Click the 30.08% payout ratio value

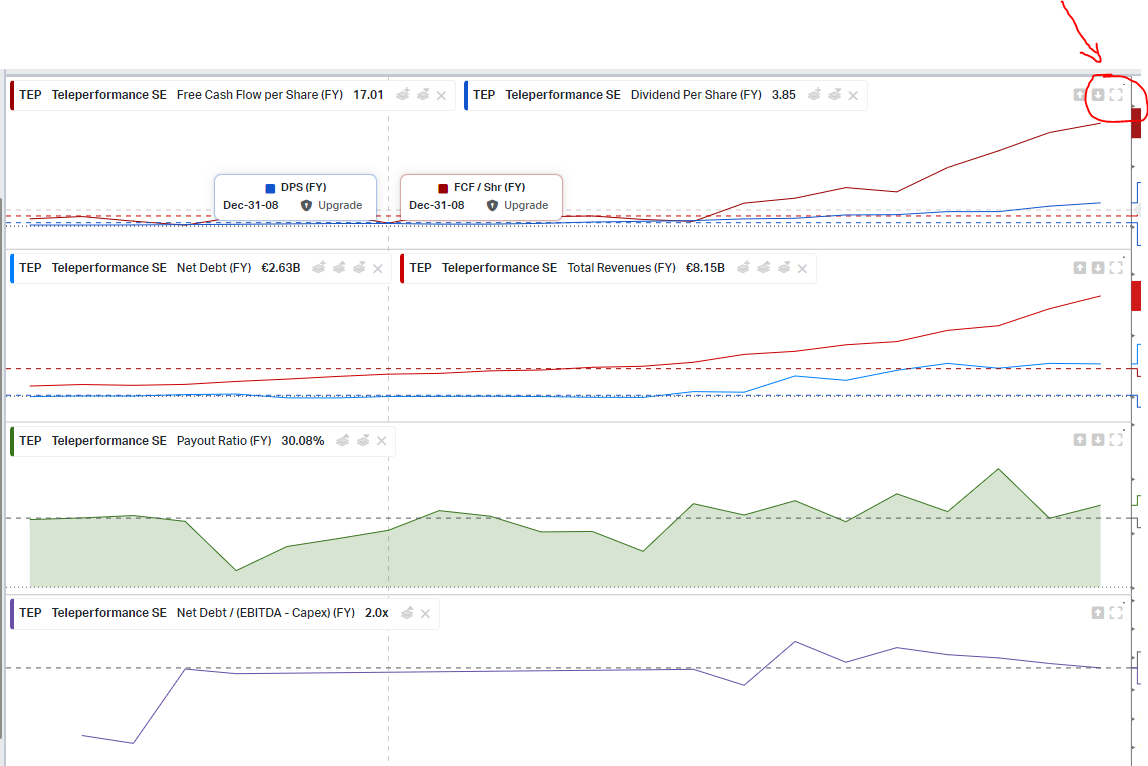(x=302, y=440)
